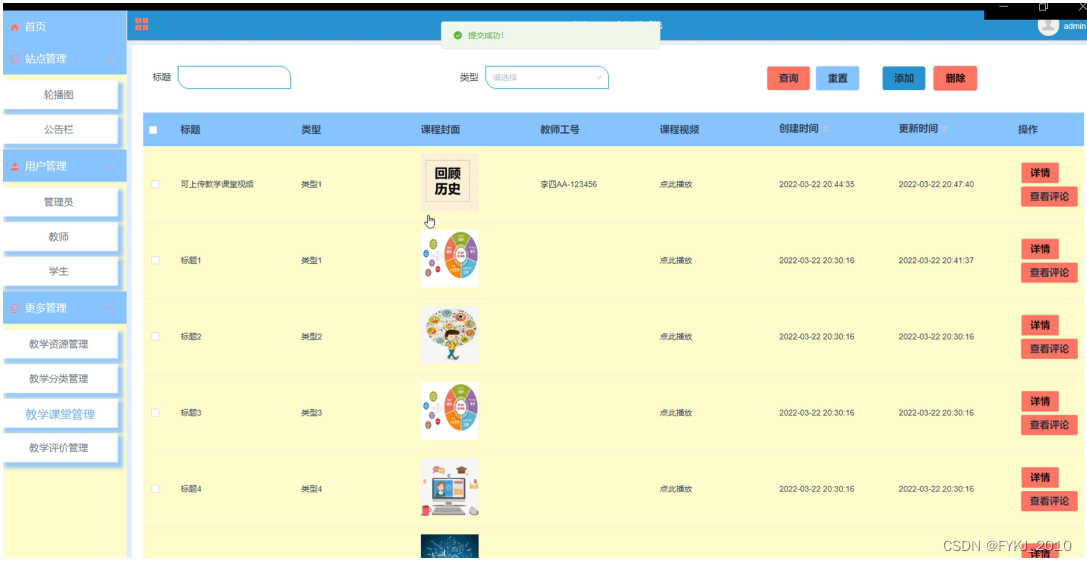
Task: Click 点此播放 in 标题2 row
Action: coord(676,337)
